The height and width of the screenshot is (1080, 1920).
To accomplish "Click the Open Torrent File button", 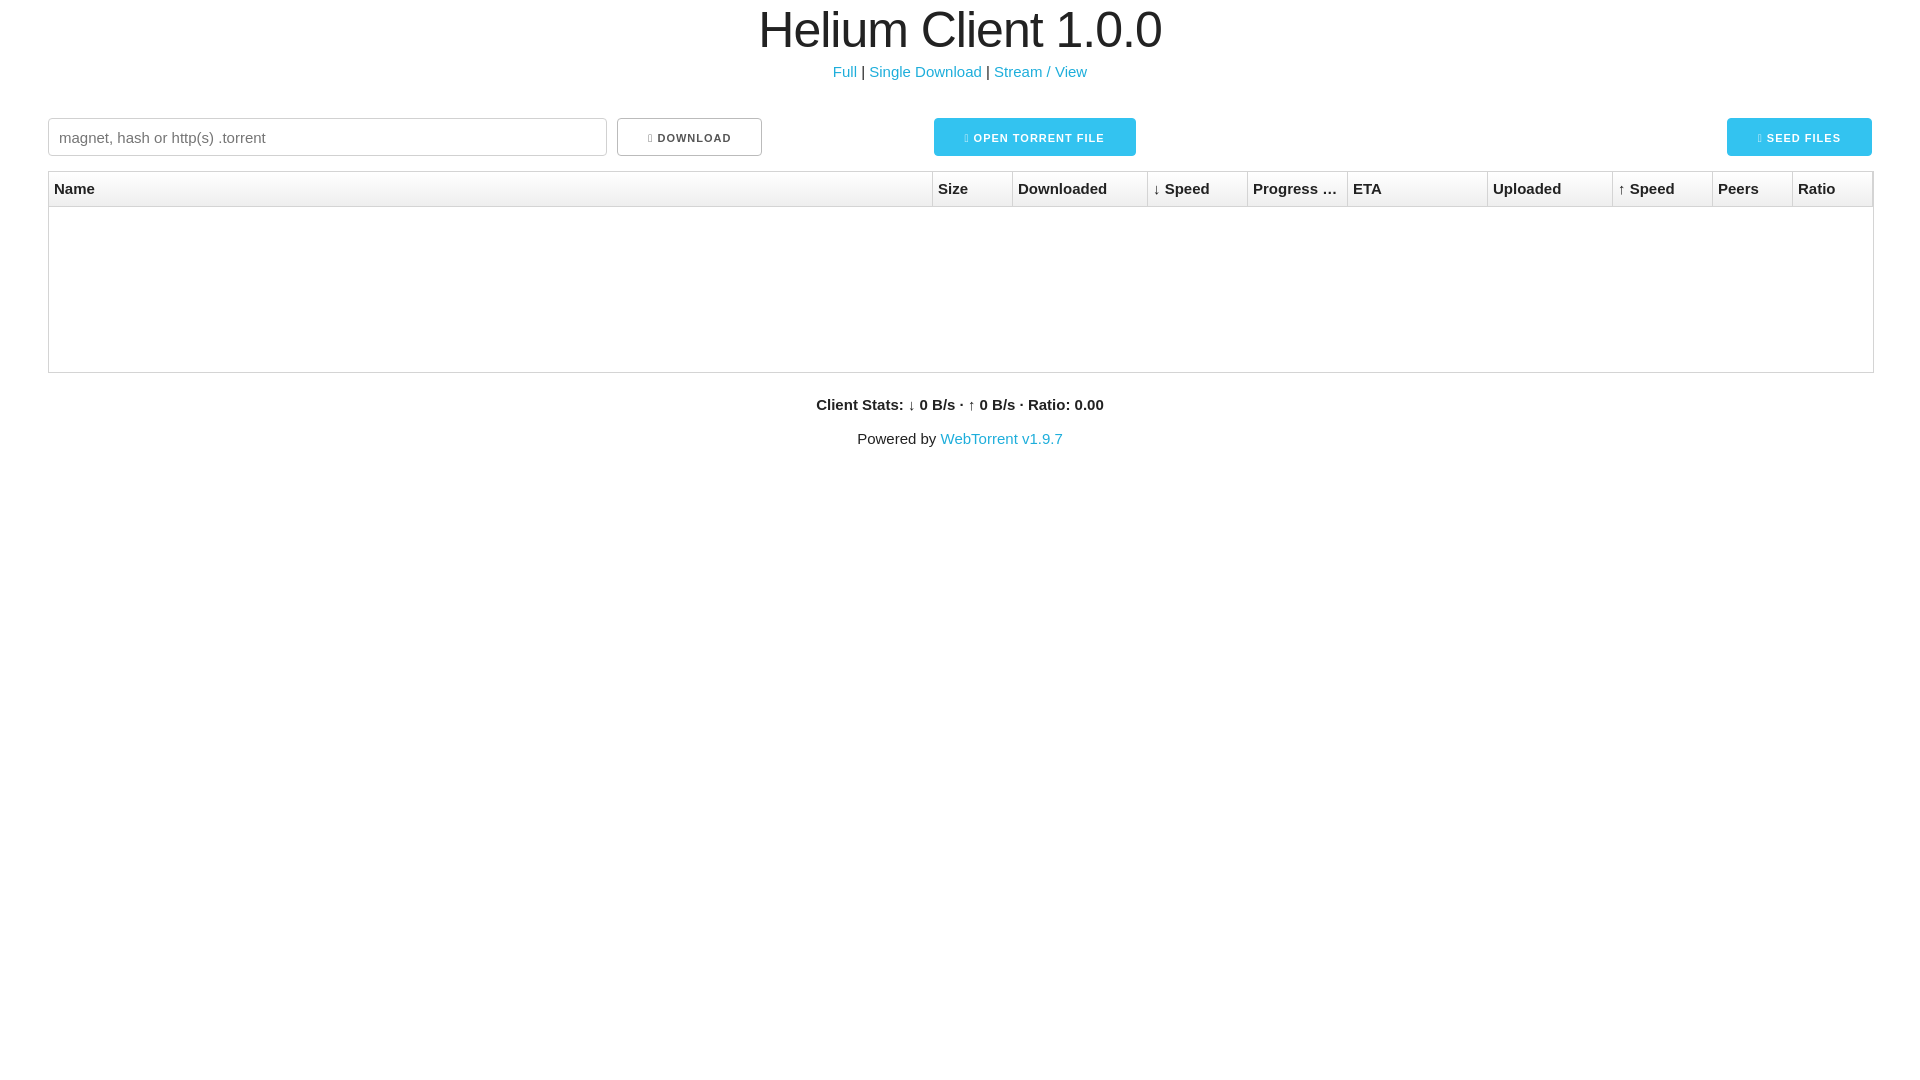I will [1035, 137].
